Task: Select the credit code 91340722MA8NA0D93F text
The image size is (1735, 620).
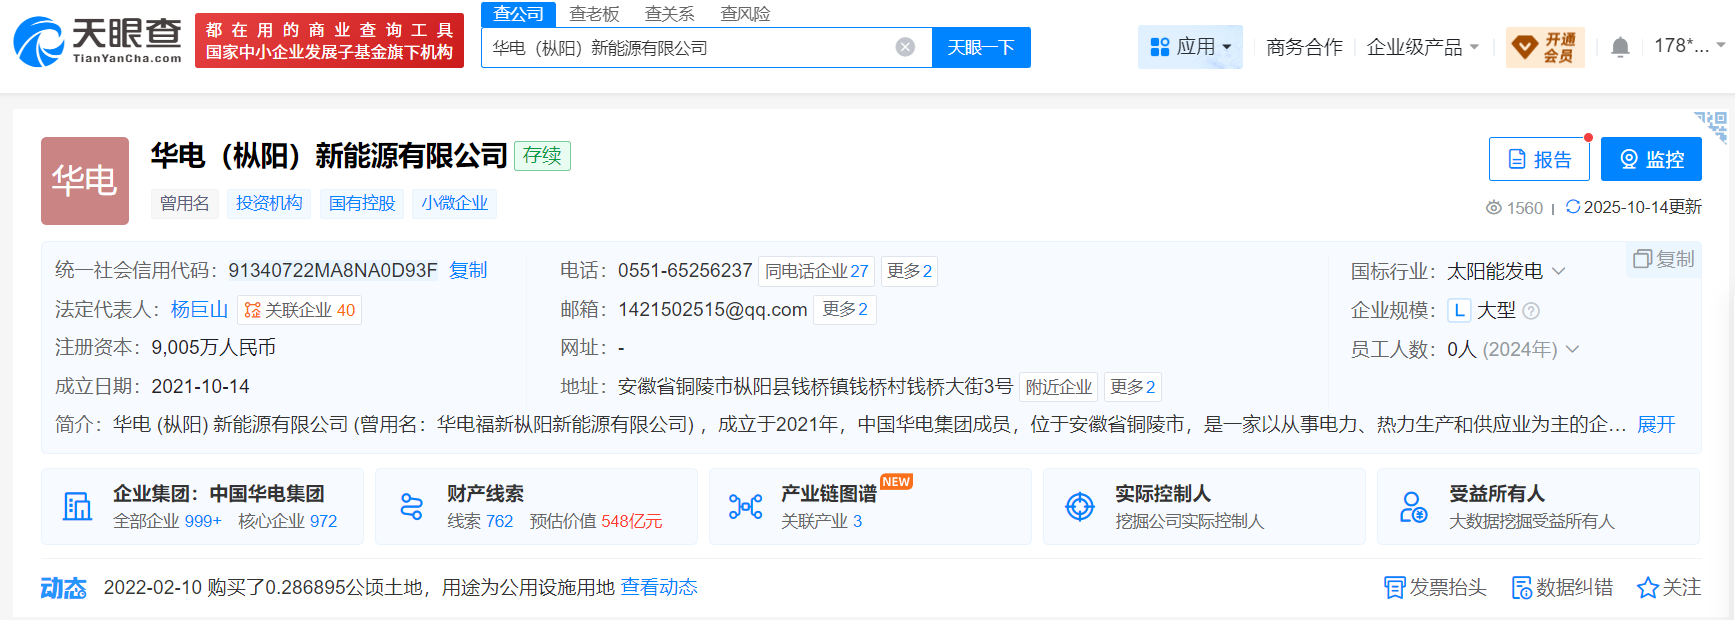Action: pos(333,270)
